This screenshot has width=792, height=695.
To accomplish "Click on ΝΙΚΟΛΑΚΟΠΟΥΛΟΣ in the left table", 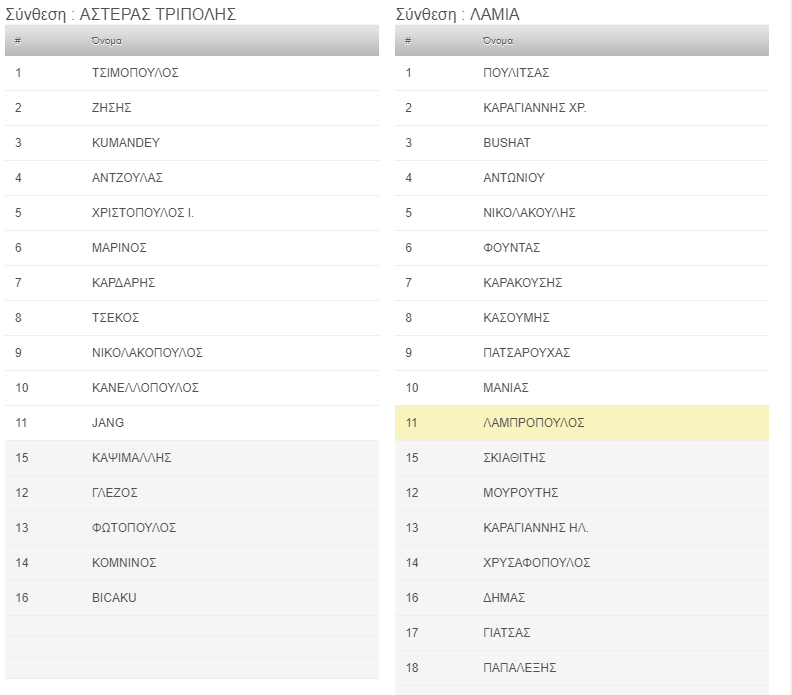I will [x=147, y=353].
